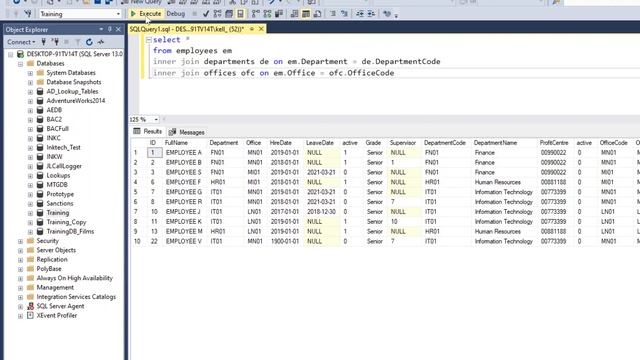Expand the Management folder
Image resolution: width=640 pixels, height=360 pixels.
[x=20, y=288]
